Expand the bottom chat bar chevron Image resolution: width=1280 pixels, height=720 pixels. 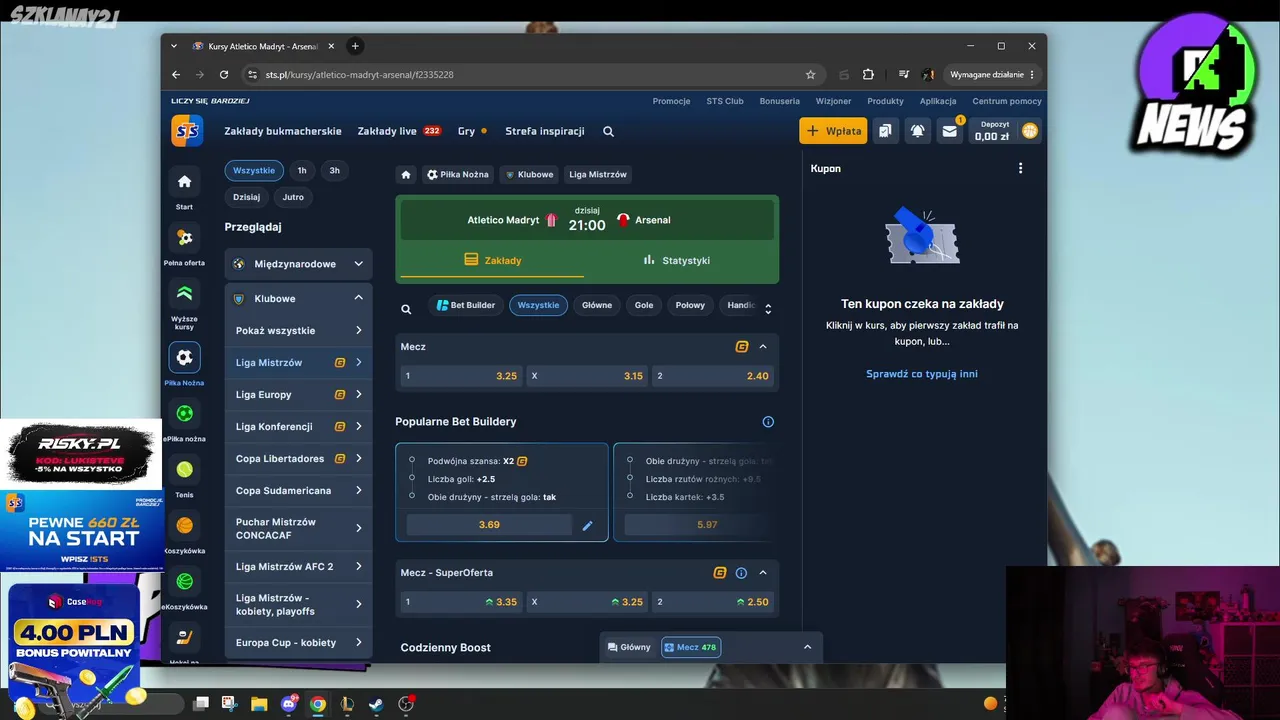pos(807,647)
